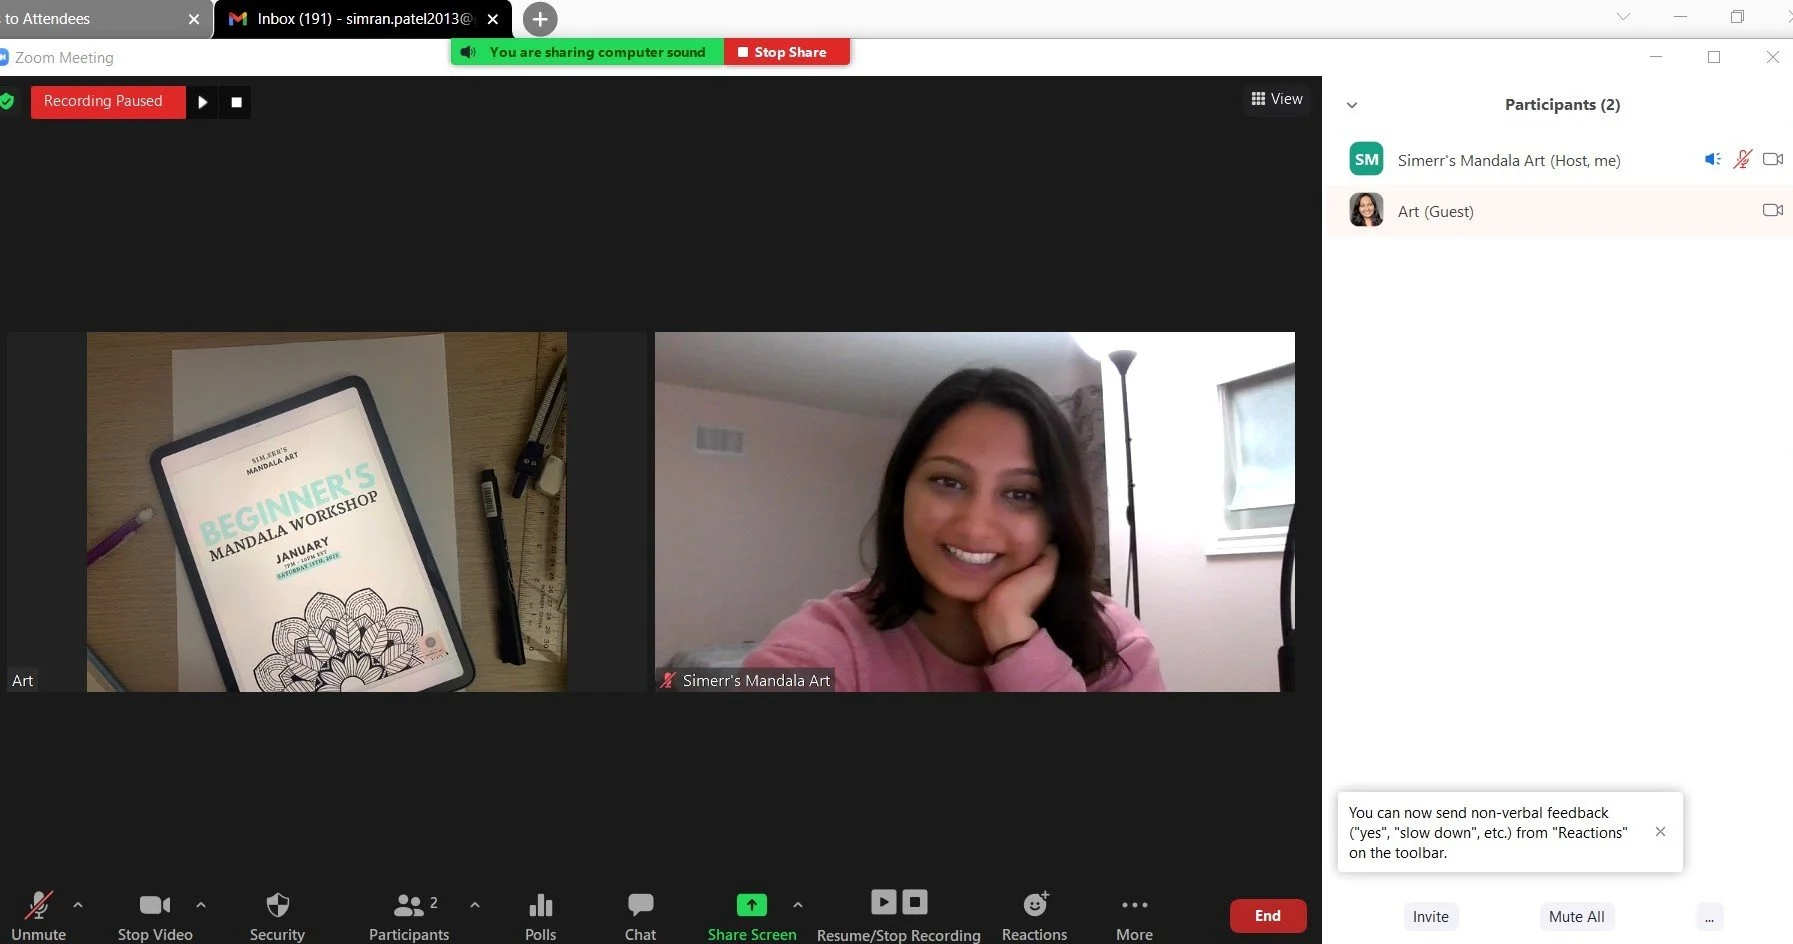
Task: Click green Share Screen button
Action: click(x=752, y=916)
